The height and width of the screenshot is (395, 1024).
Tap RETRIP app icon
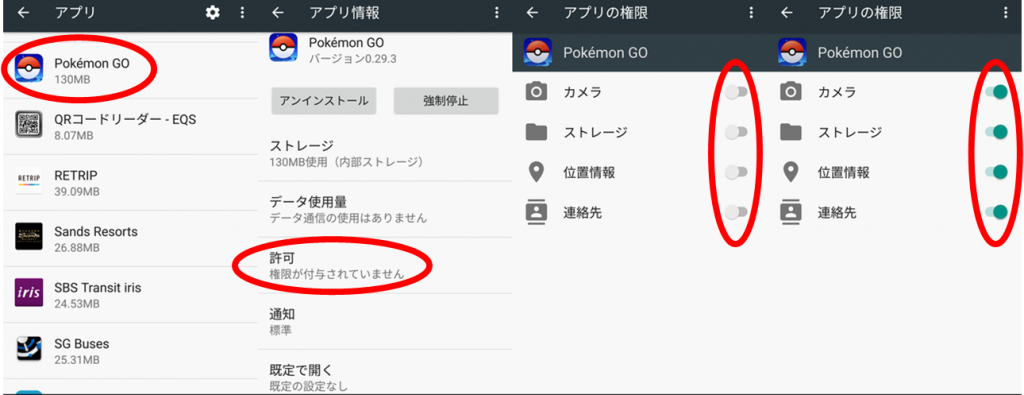tap(29, 180)
